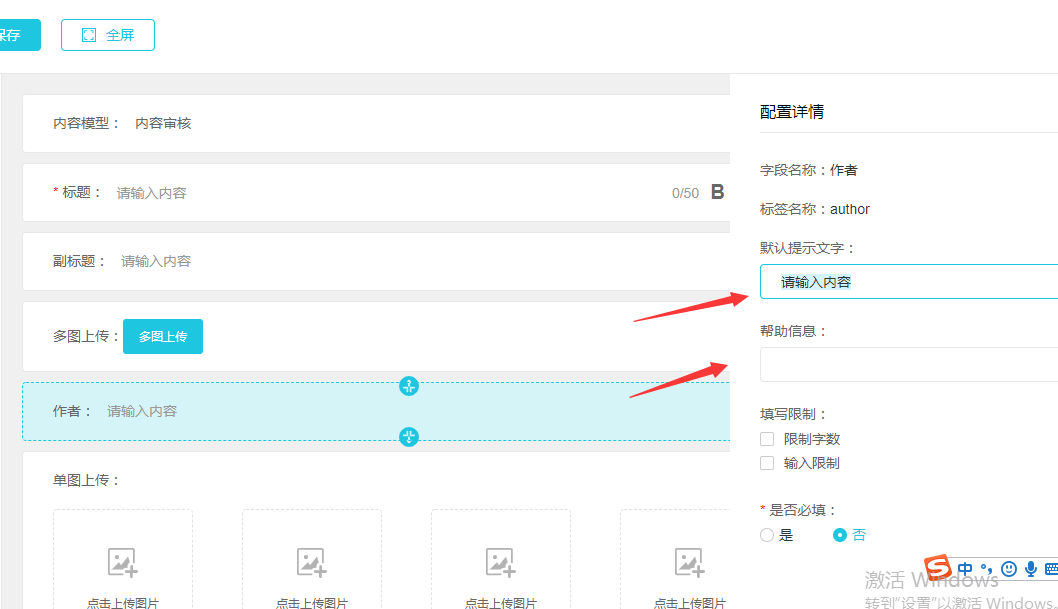Toggle the bold B icon in the 标题 row
Image resolution: width=1058 pixels, height=609 pixels.
(x=717, y=192)
